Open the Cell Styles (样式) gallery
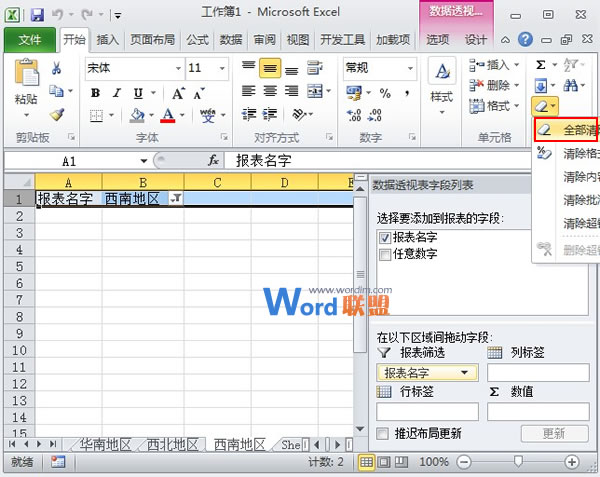Image resolution: width=600 pixels, height=477 pixels. (441, 81)
